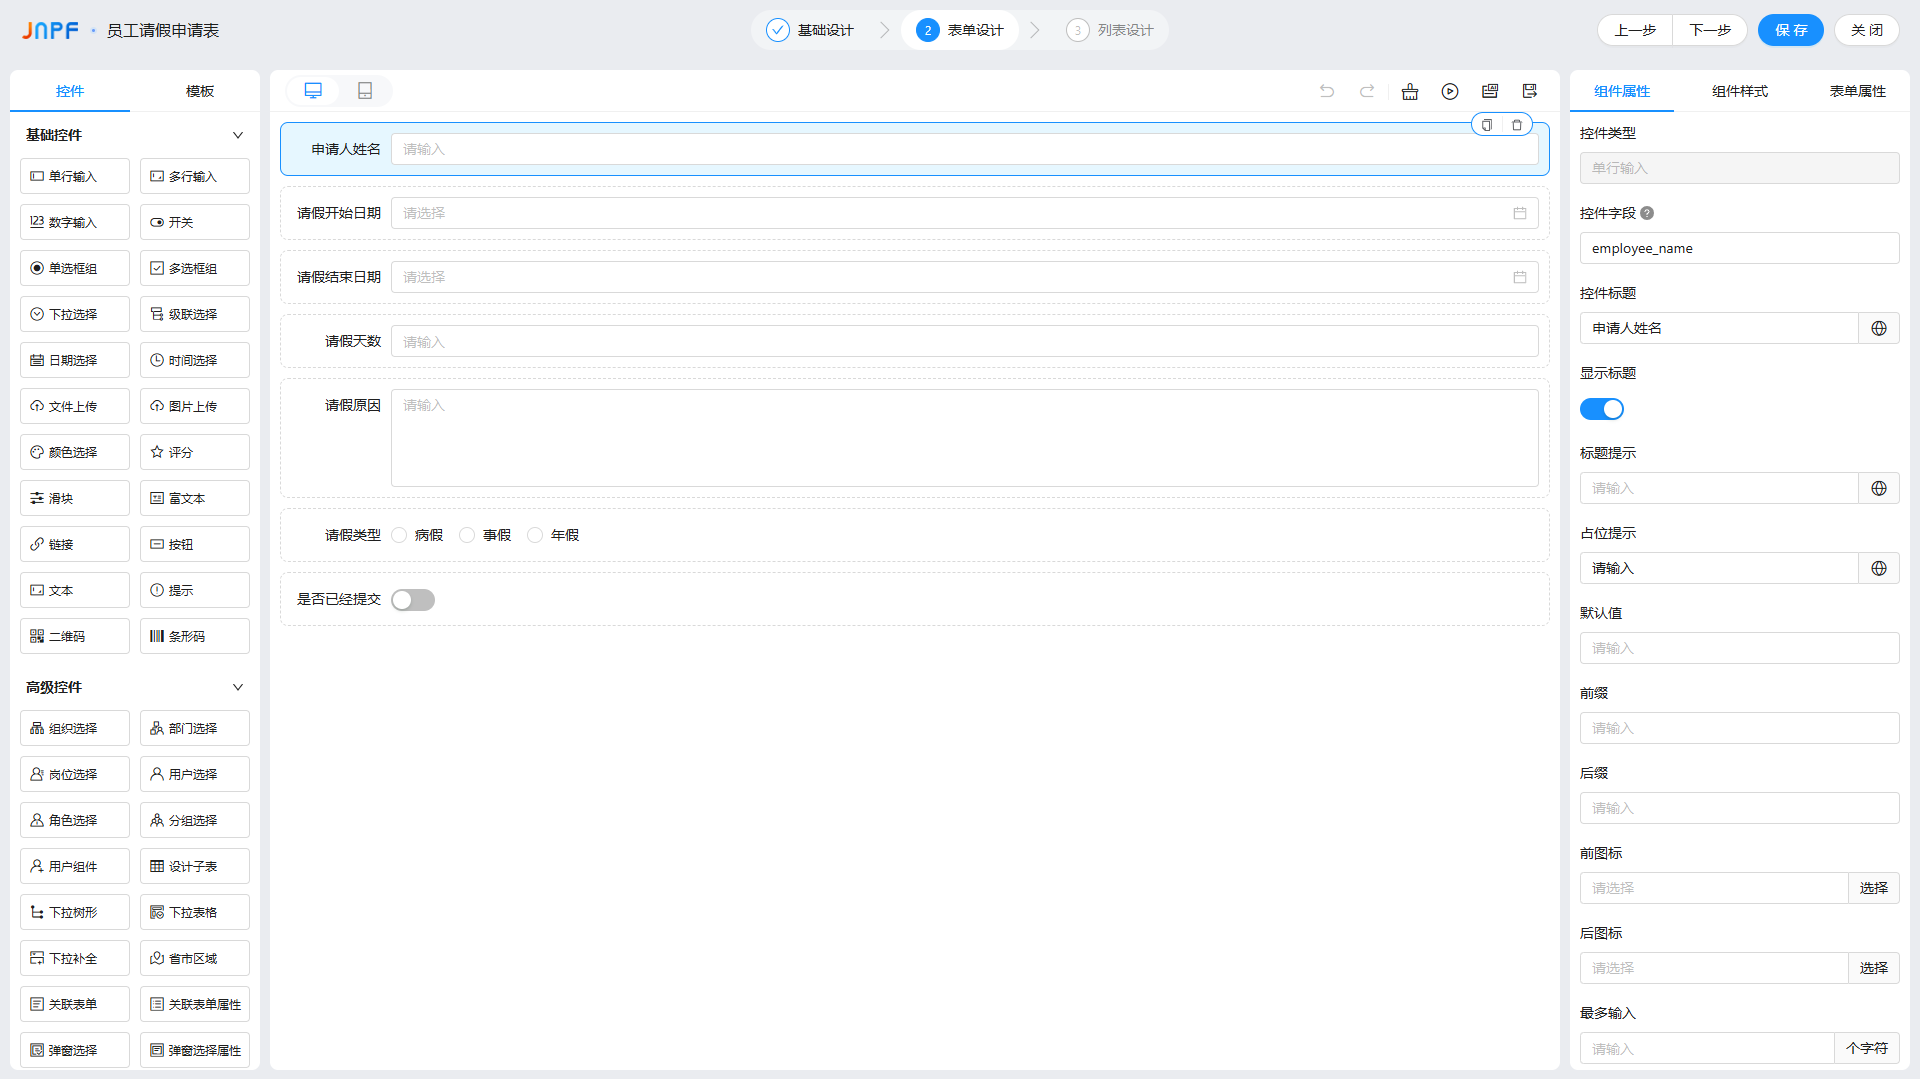Switch to the 模板 tab
Image resolution: width=1920 pixels, height=1079 pixels.
pyautogui.click(x=200, y=91)
